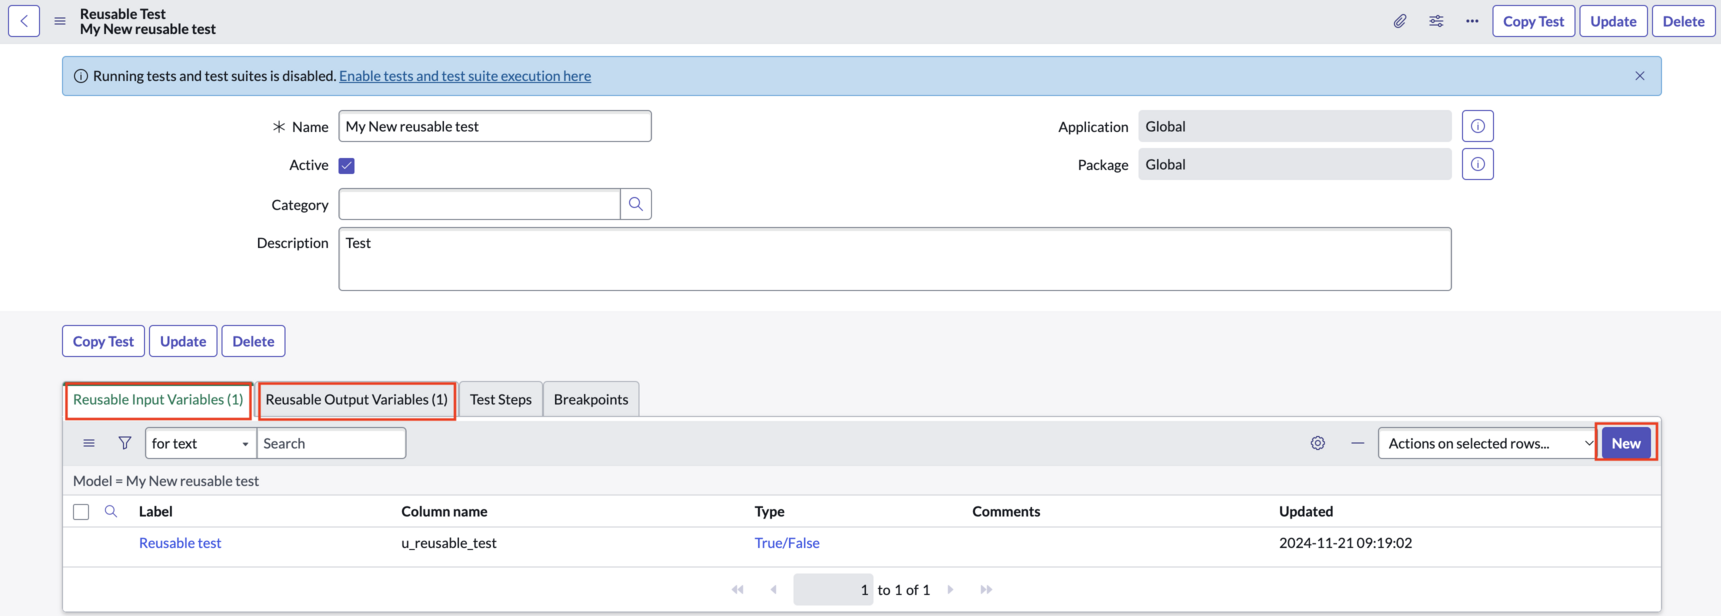Go to next page of list
The width and height of the screenshot is (1721, 616).
(x=950, y=590)
